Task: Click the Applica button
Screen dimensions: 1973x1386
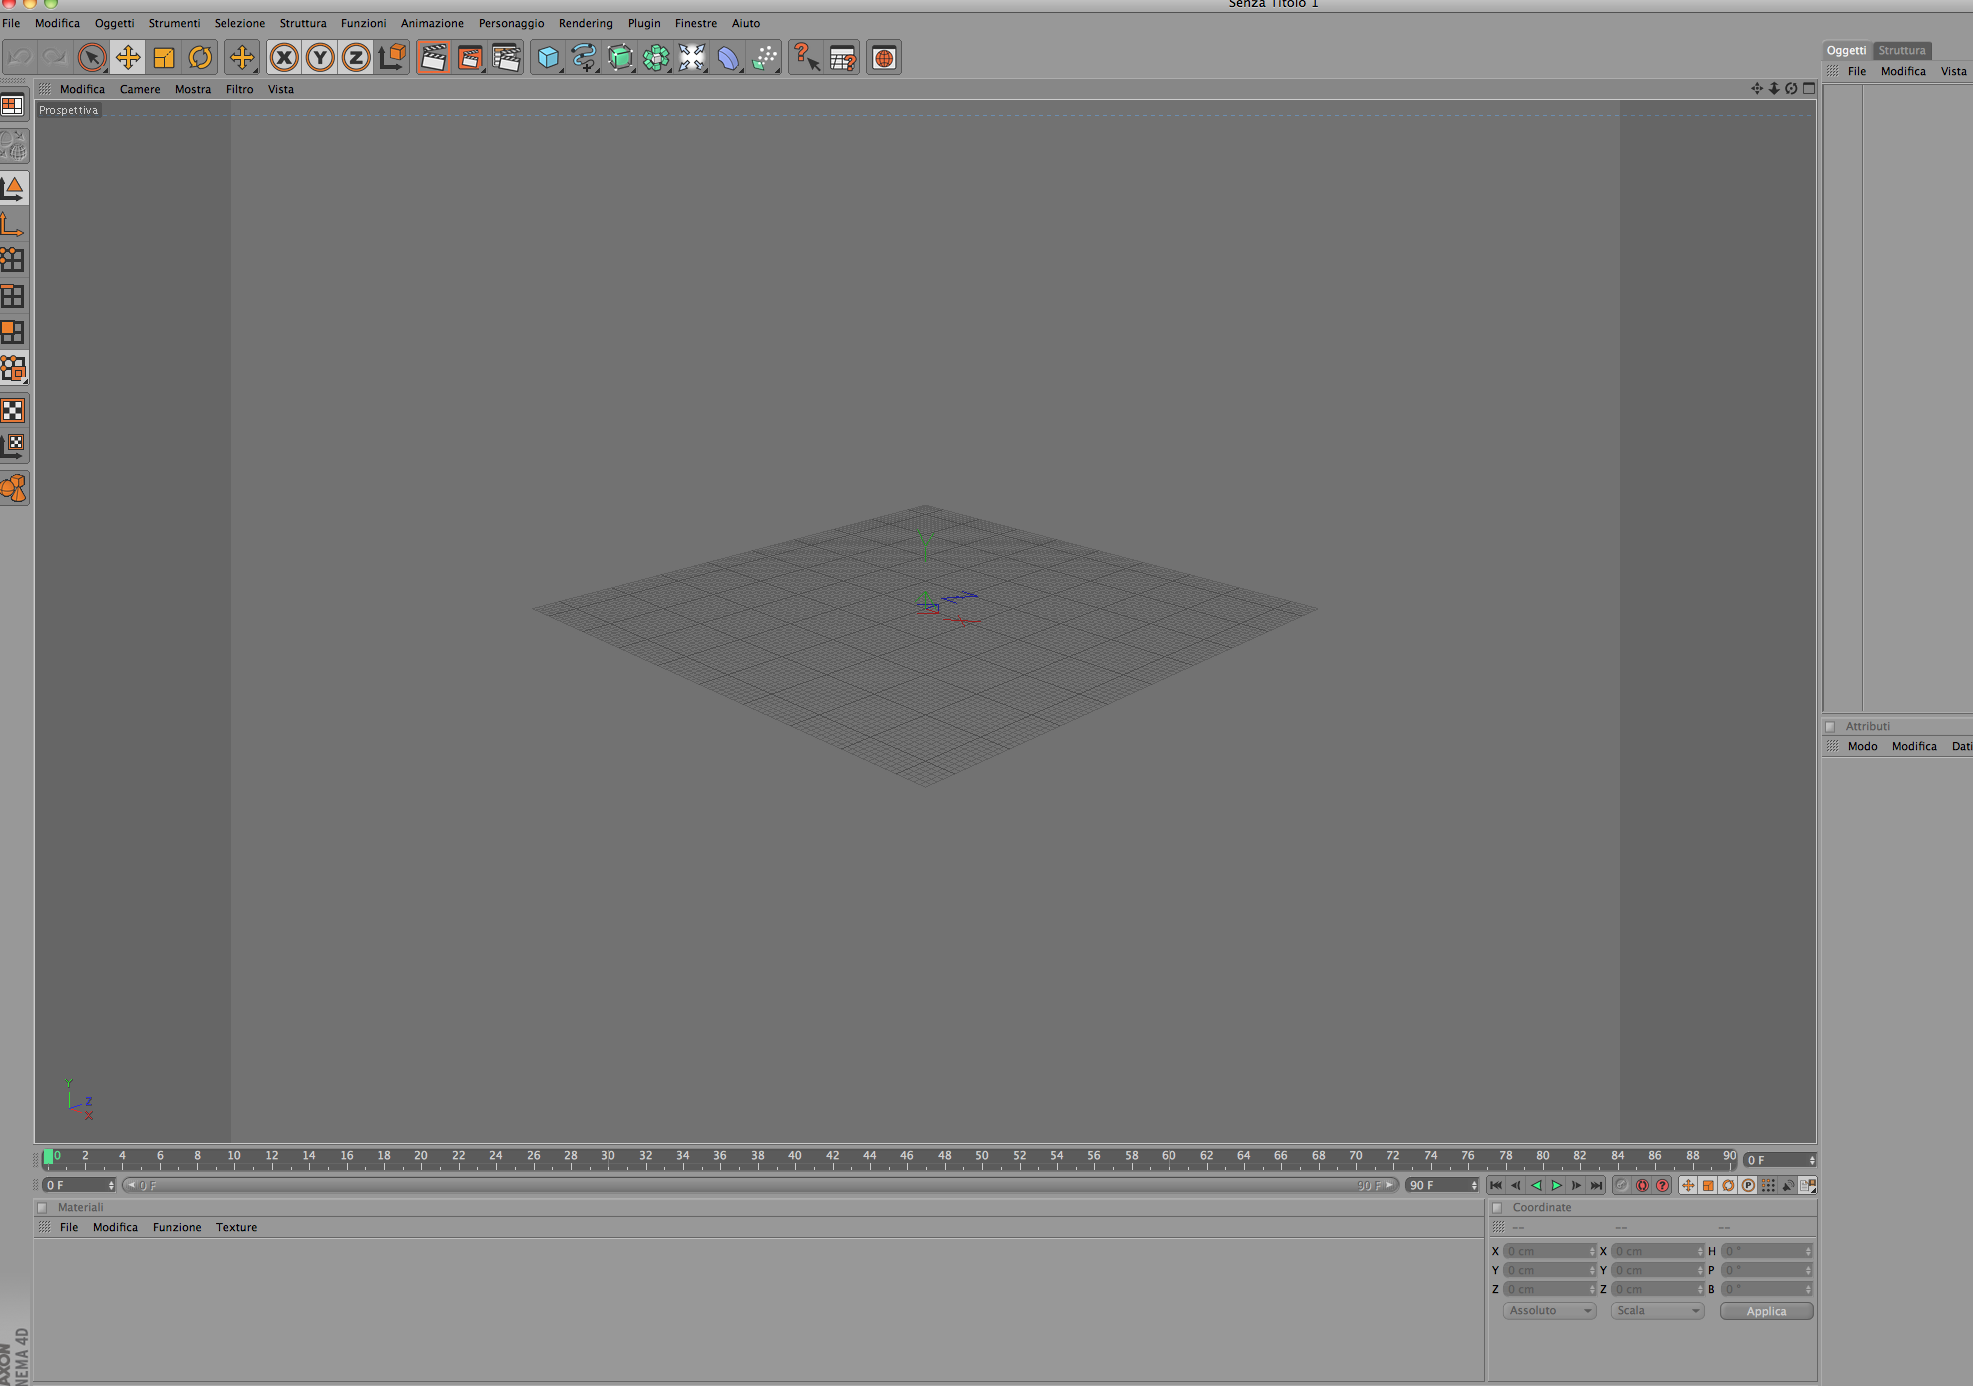Action: pos(1765,1311)
